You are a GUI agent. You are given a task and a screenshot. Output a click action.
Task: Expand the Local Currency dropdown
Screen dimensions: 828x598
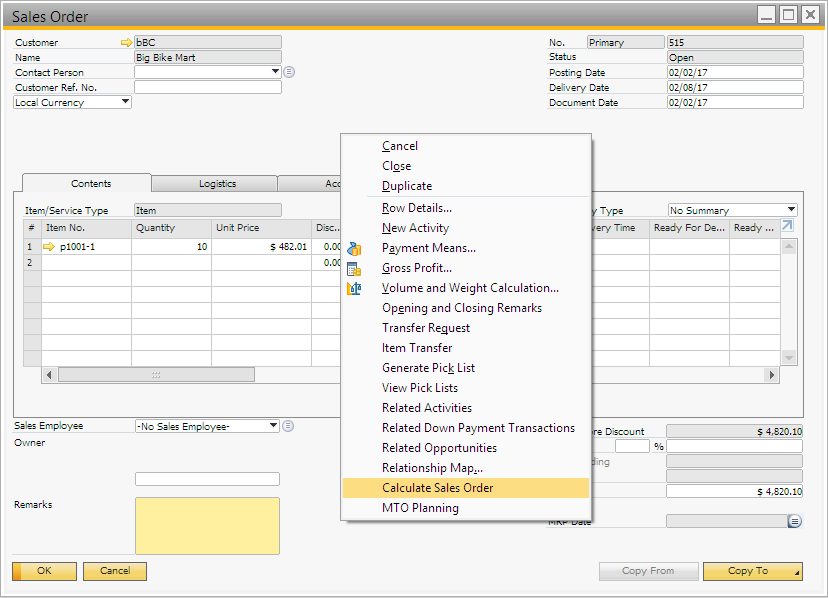(125, 102)
